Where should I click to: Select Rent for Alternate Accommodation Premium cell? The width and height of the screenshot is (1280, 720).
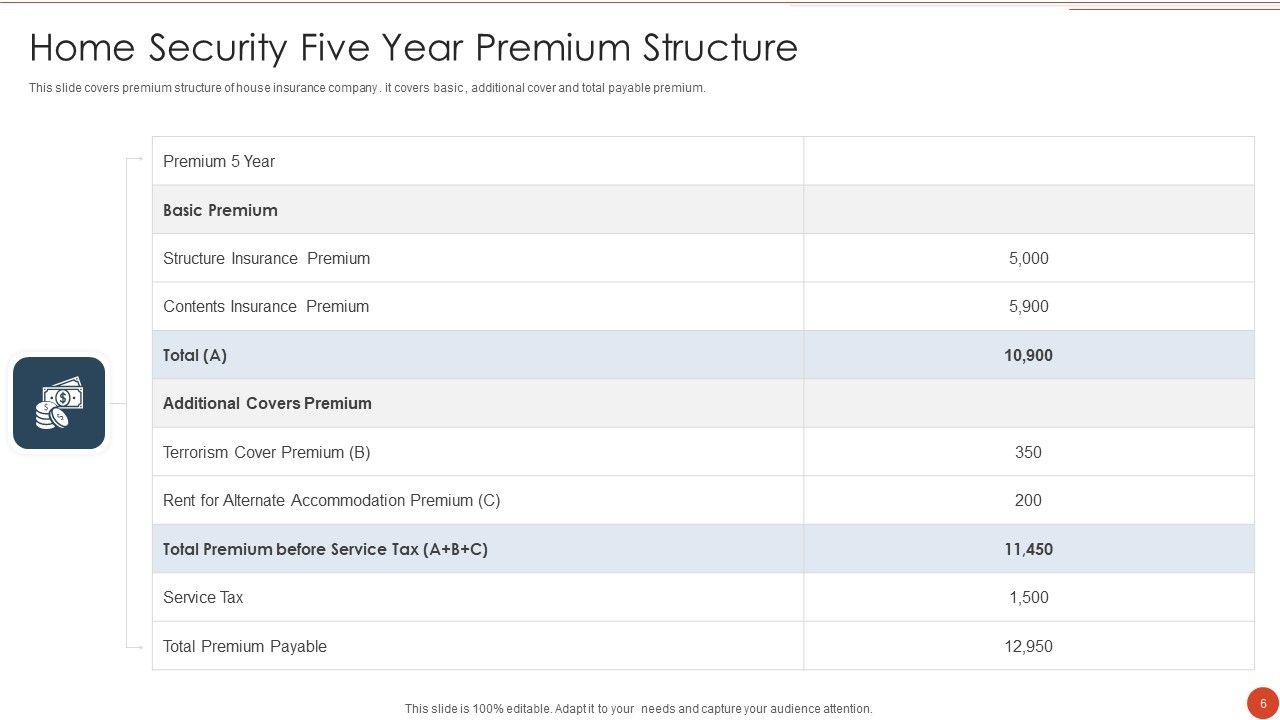331,501
